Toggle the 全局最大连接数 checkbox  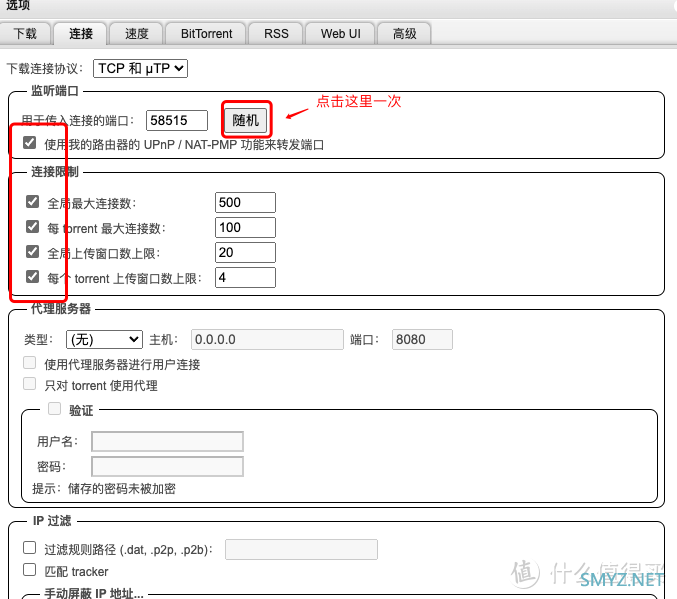pos(32,202)
